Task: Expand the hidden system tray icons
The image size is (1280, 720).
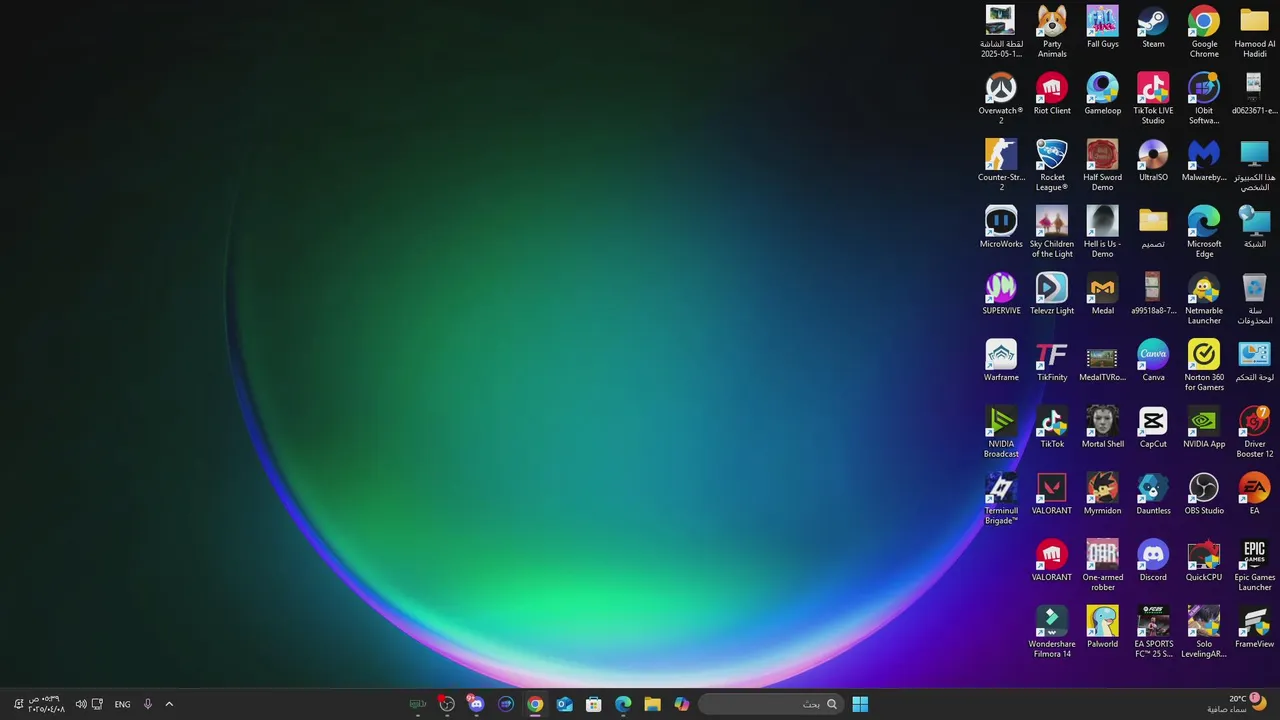Action: click(x=169, y=704)
